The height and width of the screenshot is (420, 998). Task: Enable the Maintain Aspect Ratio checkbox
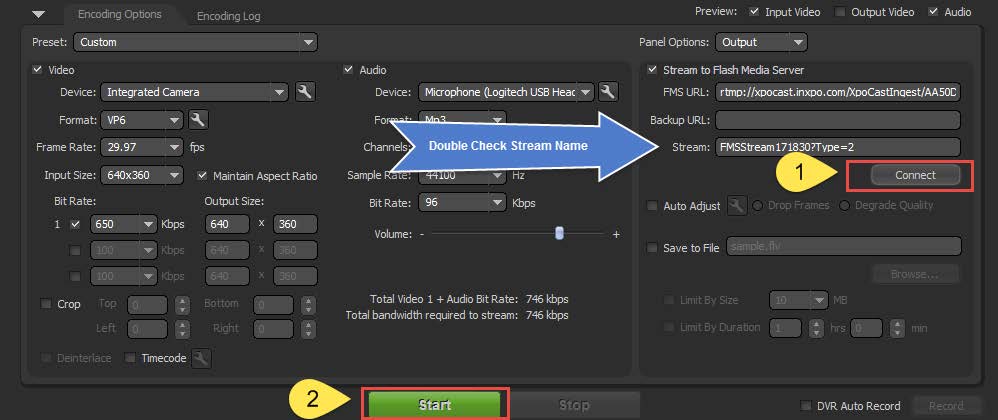click(x=203, y=176)
